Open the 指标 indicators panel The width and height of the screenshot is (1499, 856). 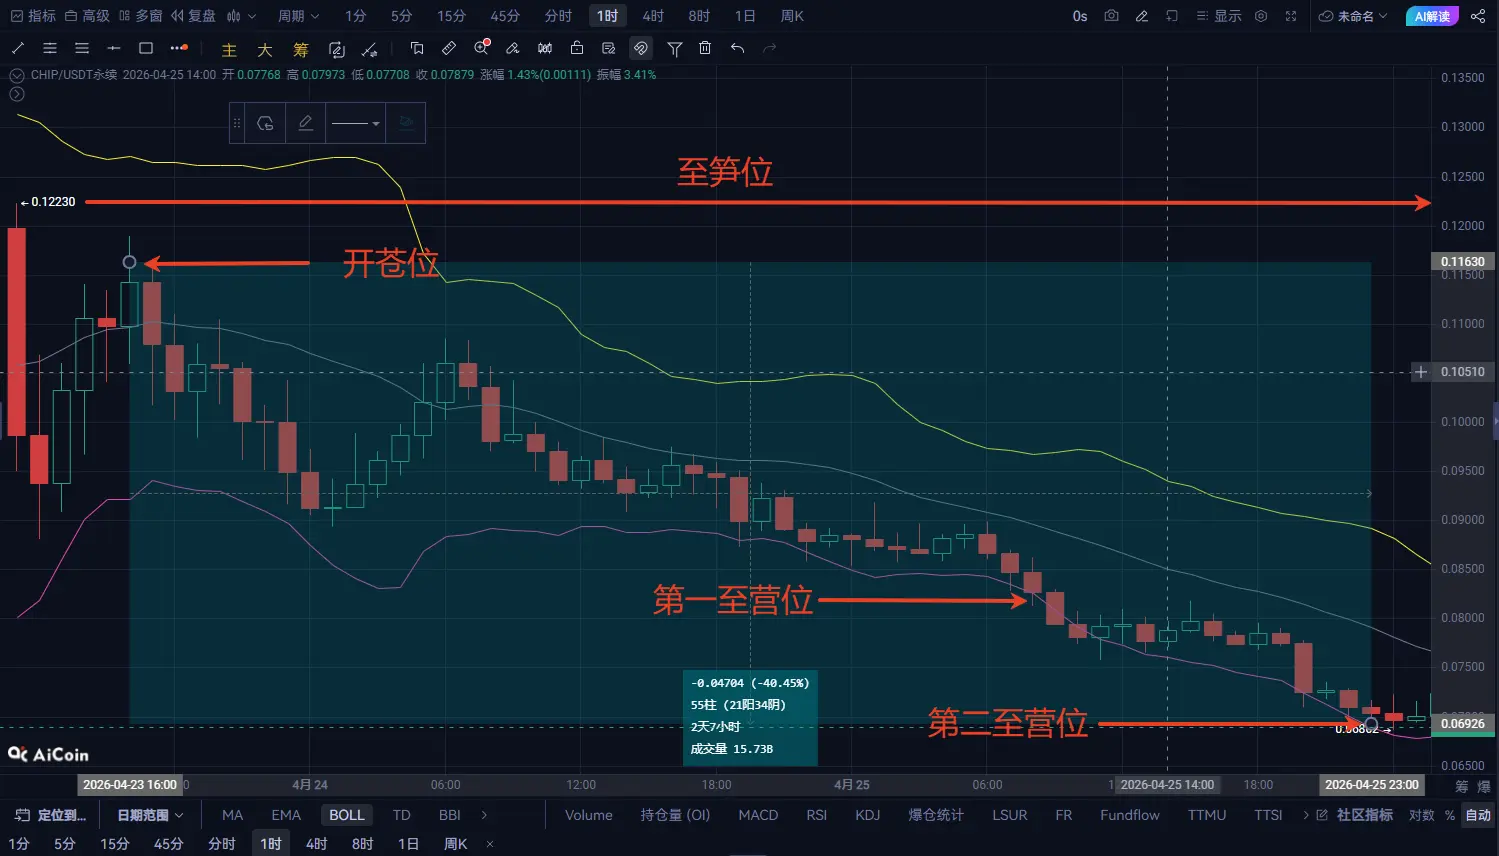(33, 16)
